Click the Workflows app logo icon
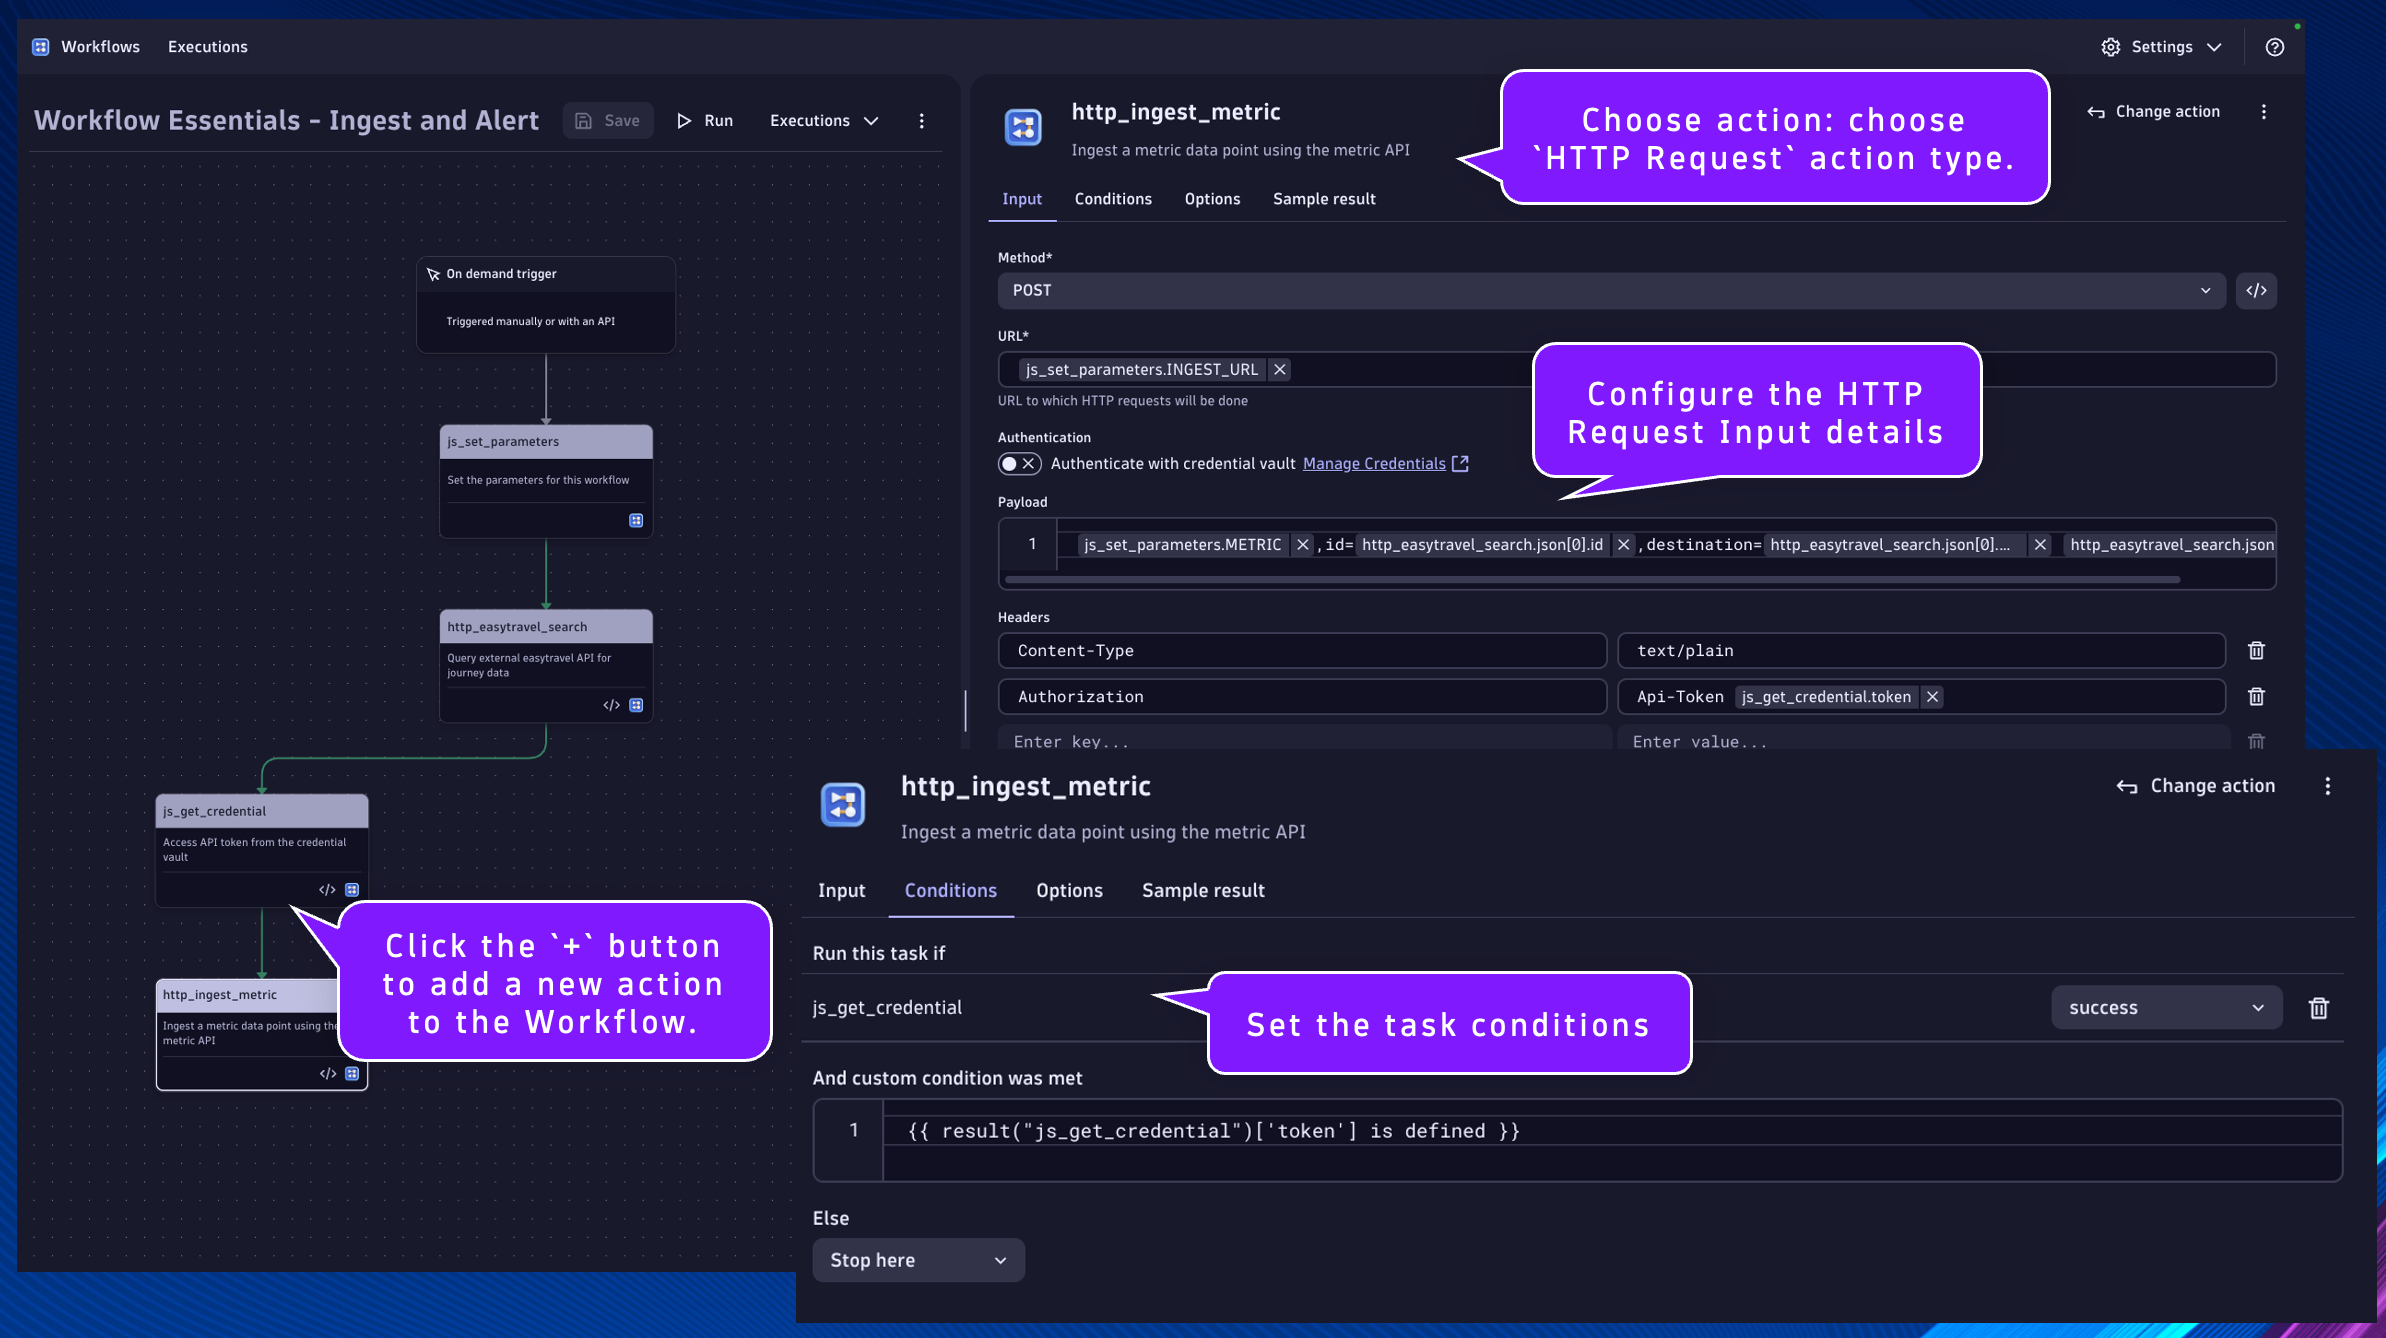Image resolution: width=2386 pixels, height=1338 pixels. pos(41,47)
